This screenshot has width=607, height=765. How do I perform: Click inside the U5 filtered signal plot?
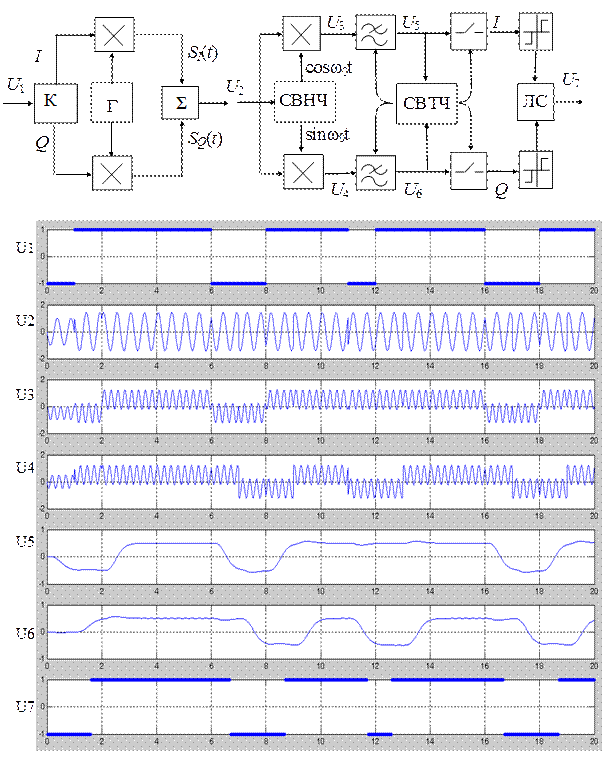coord(321,557)
